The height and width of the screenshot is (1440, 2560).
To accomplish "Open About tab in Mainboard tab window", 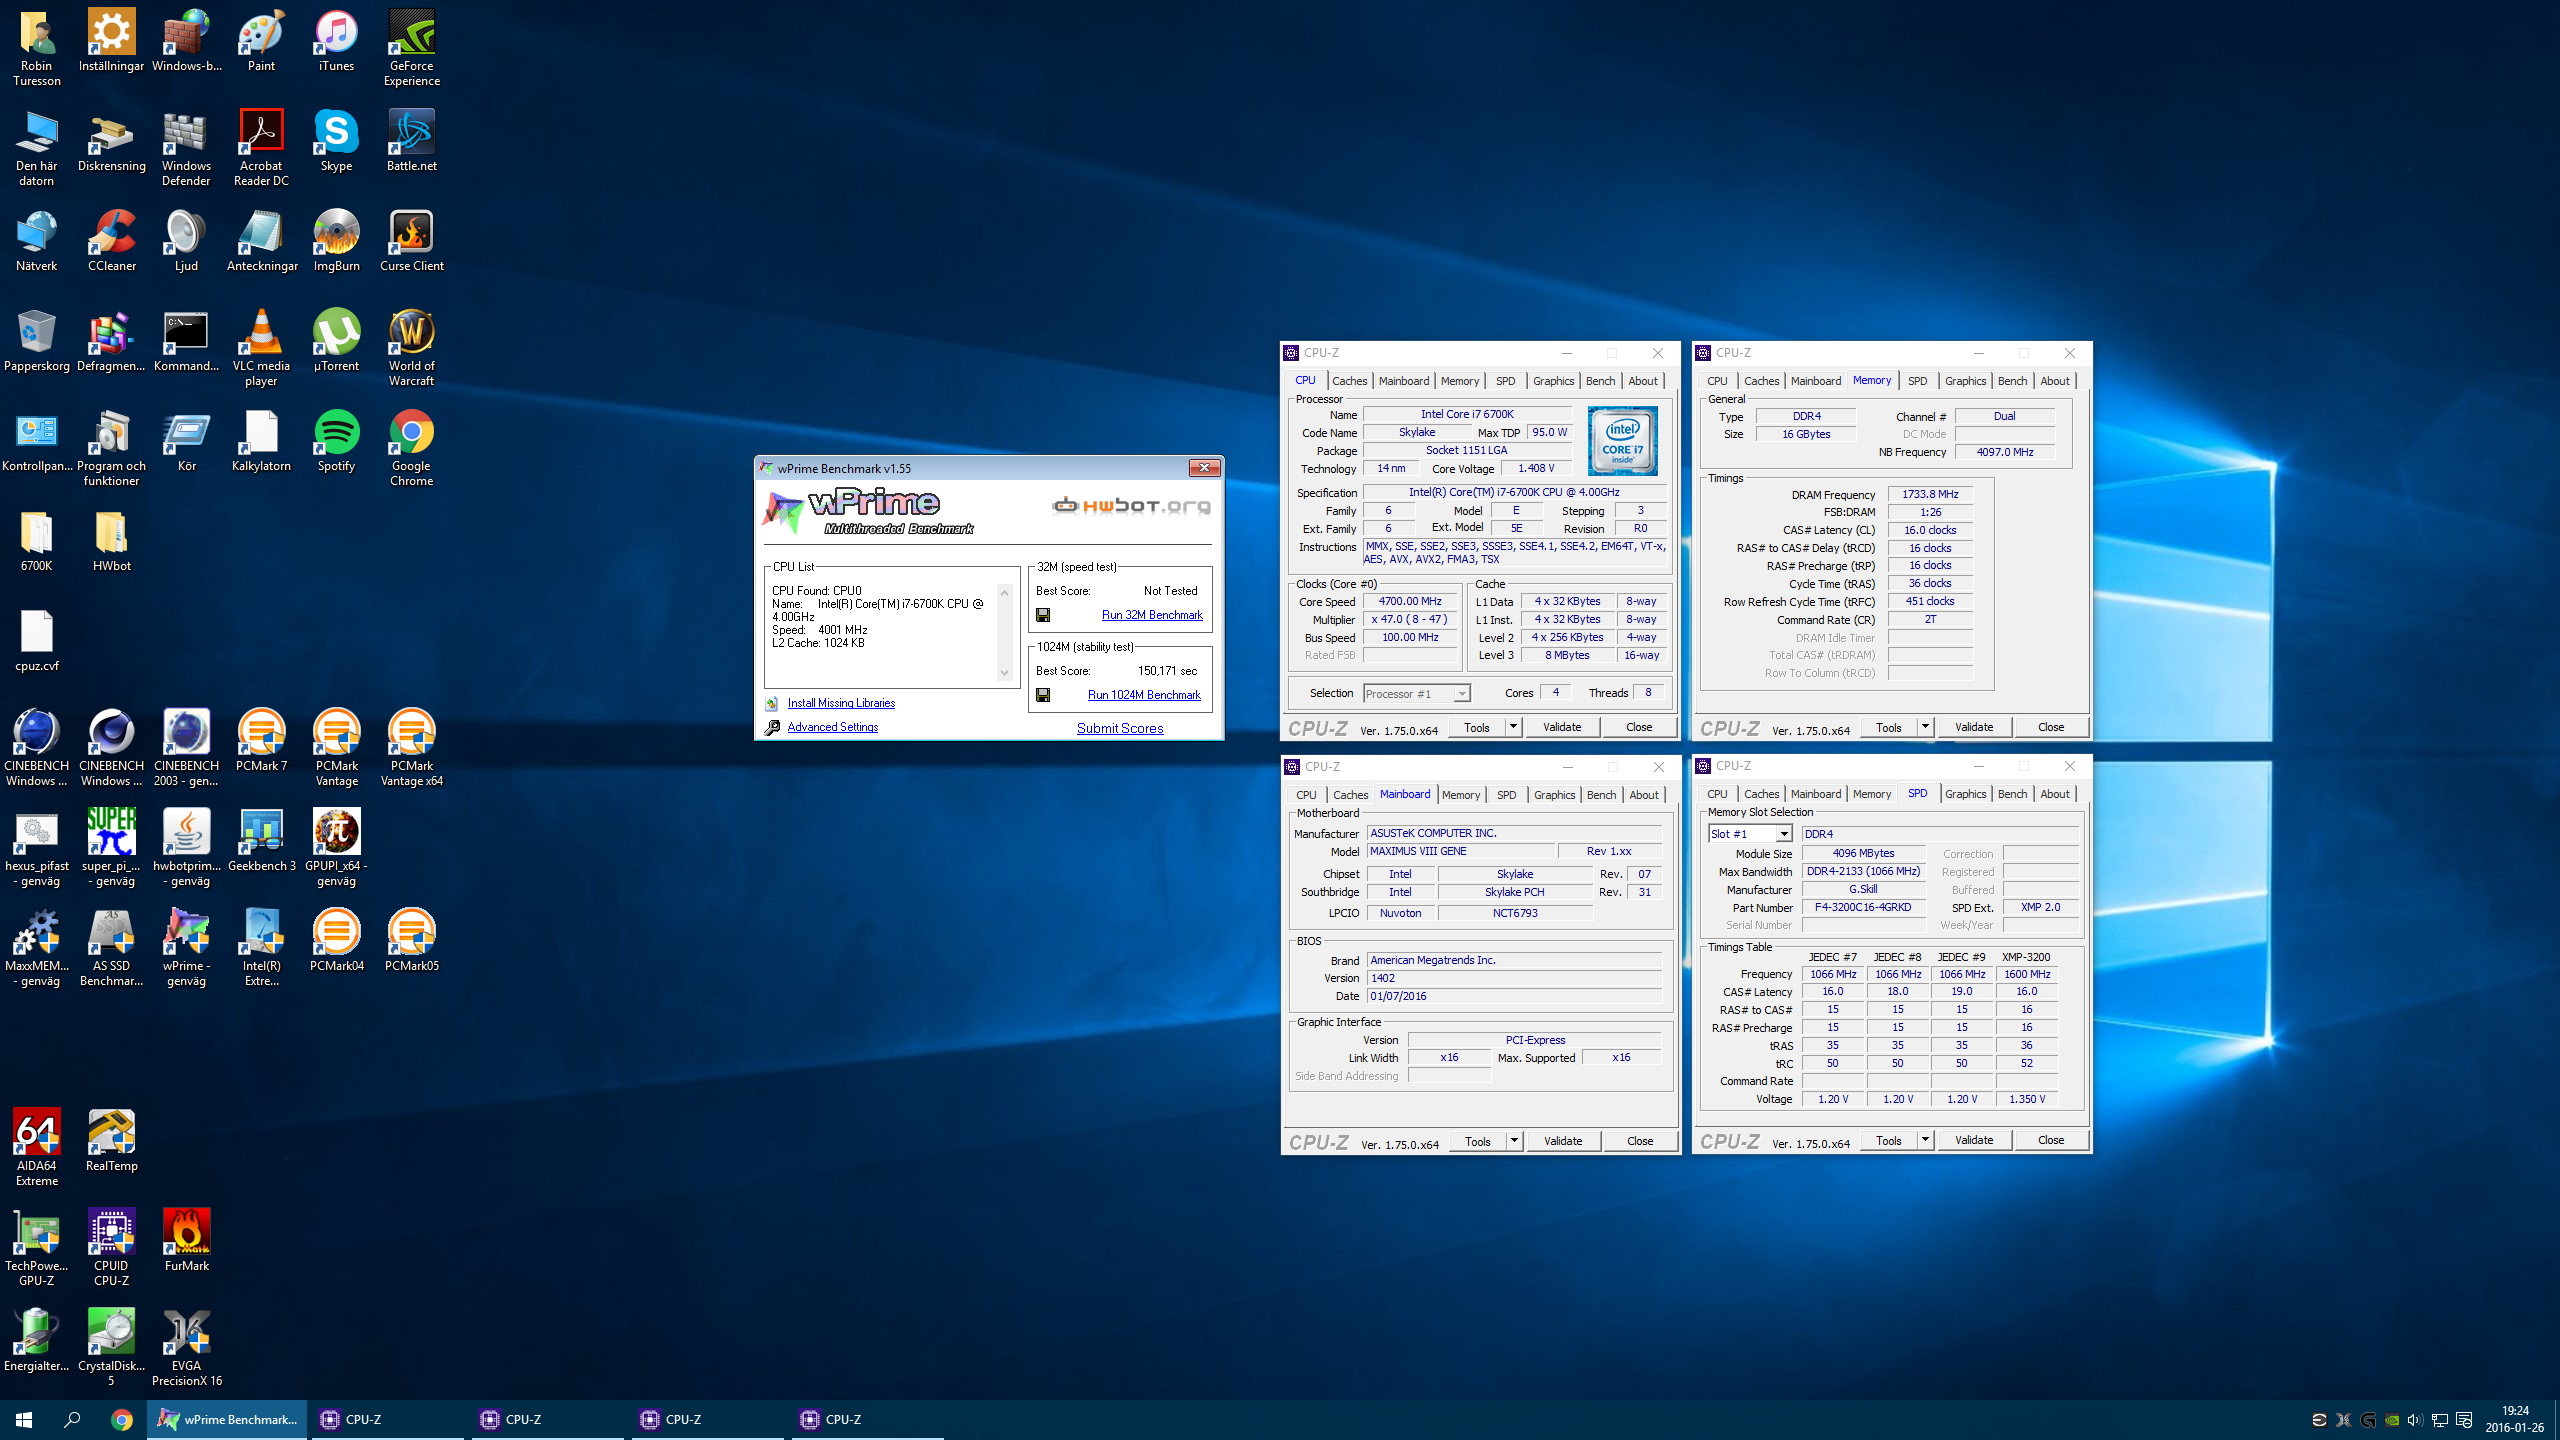I will 1644,795.
